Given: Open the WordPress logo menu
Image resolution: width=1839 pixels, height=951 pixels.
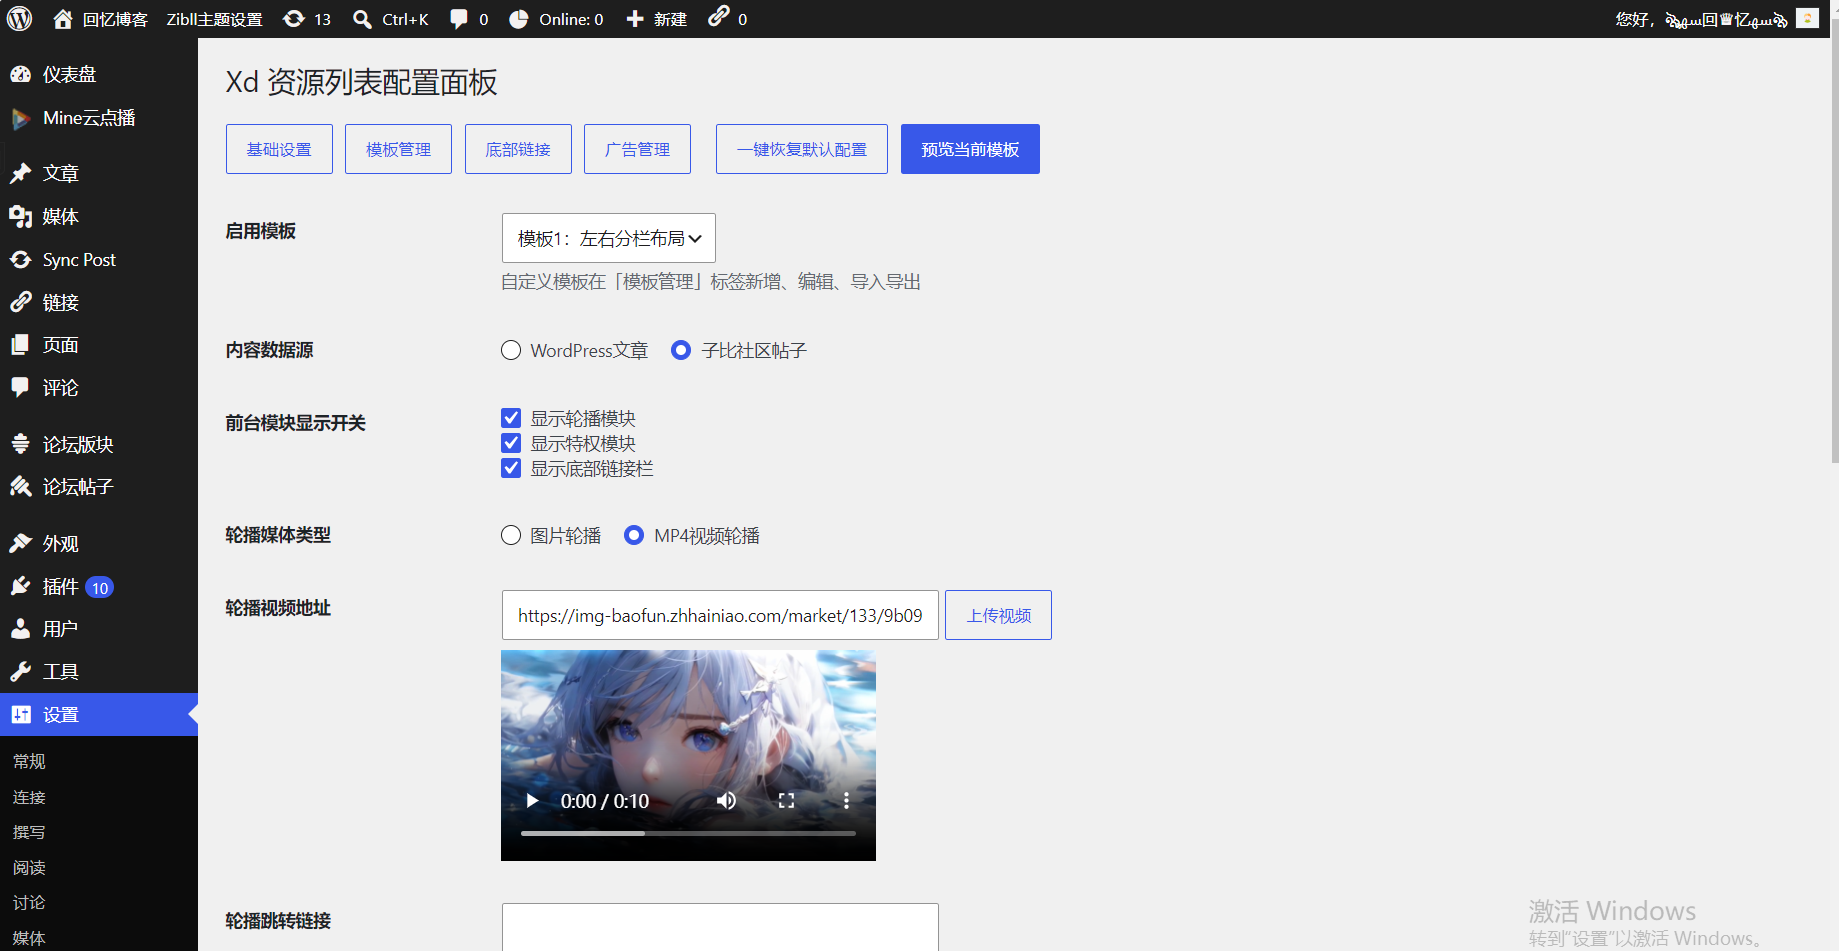Looking at the screenshot, I should 20,19.
